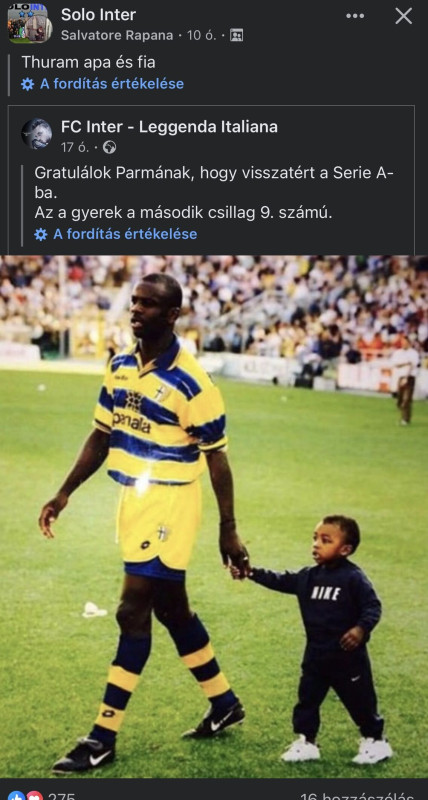Open the Thuram father and son photo
Screen dimensions: 428x800
(214, 516)
